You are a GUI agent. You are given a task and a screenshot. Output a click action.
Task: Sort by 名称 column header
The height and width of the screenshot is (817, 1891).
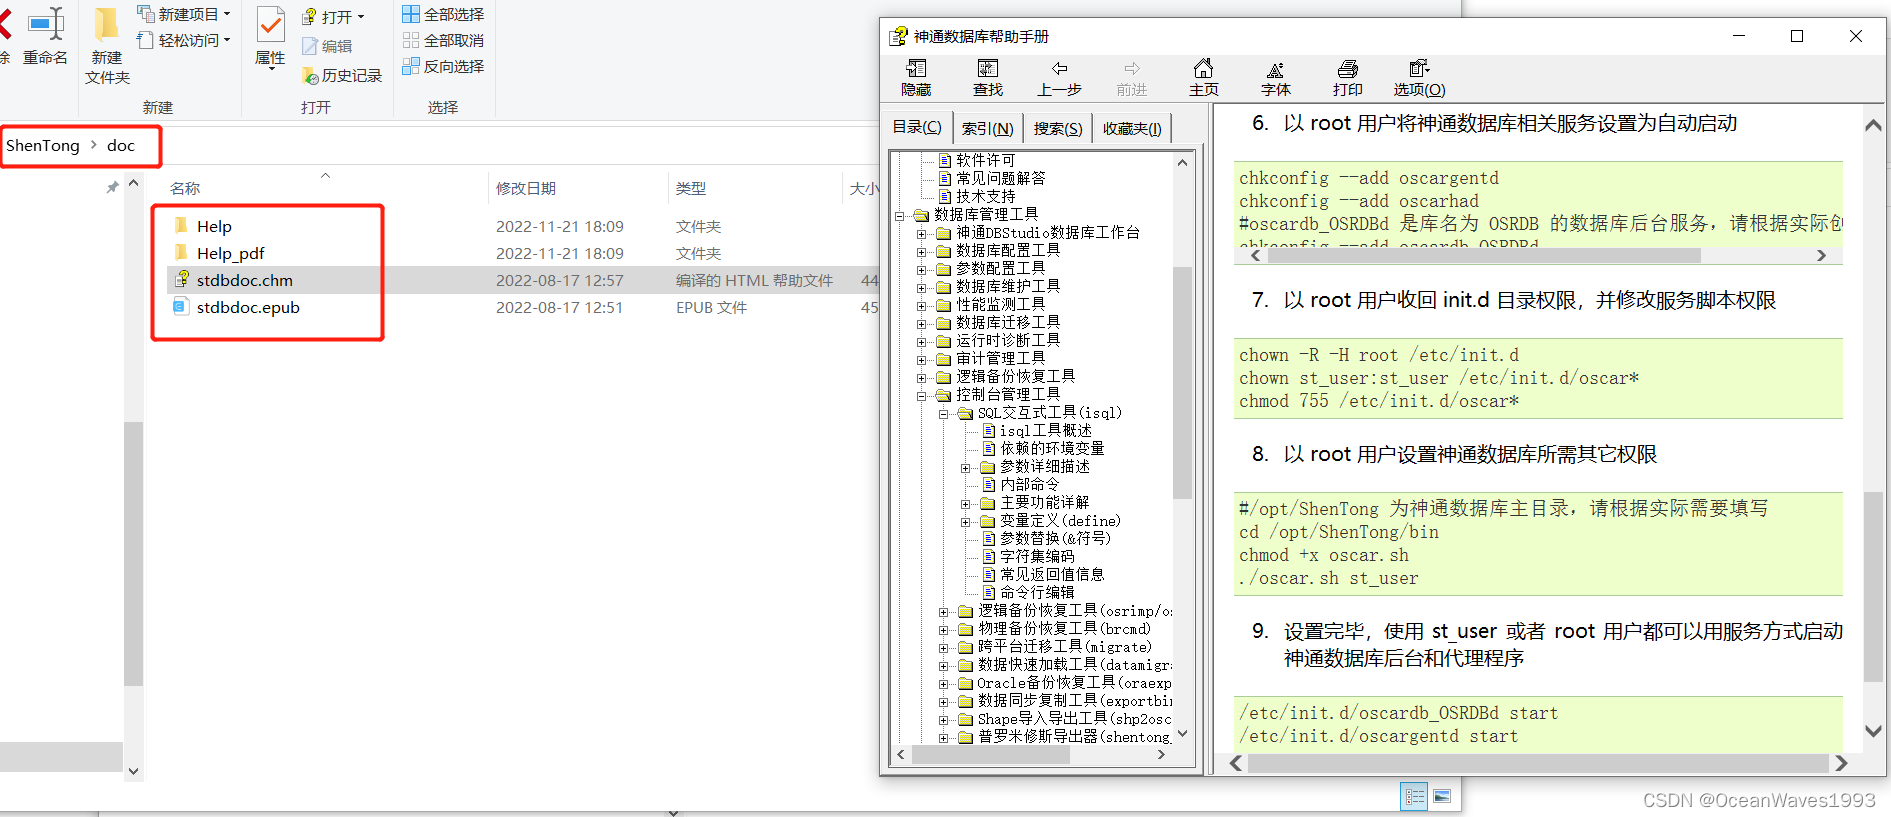185,188
